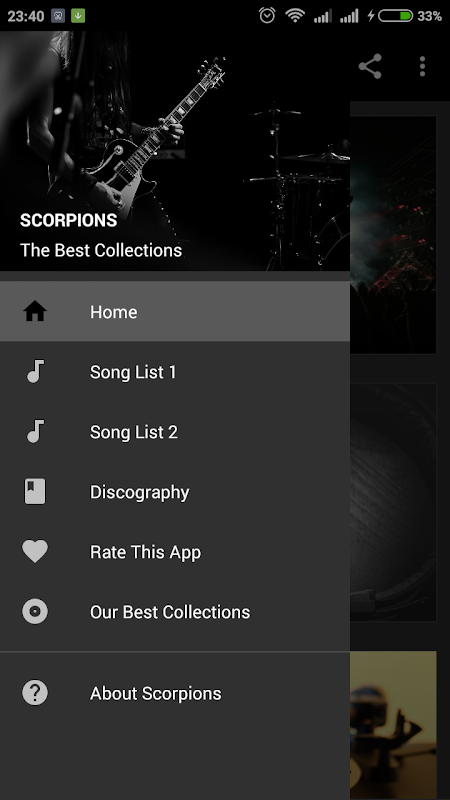Image resolution: width=450 pixels, height=800 pixels.
Task: Click the music note icon for Song List 1
Action: tap(35, 371)
